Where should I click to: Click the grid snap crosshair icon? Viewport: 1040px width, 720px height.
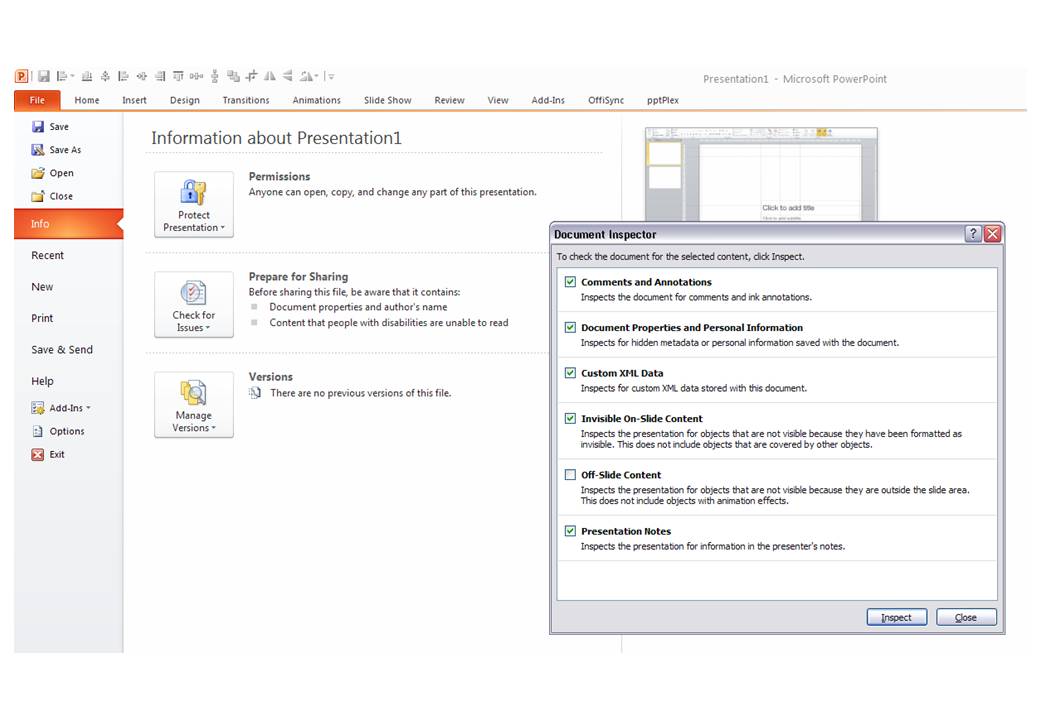point(251,76)
